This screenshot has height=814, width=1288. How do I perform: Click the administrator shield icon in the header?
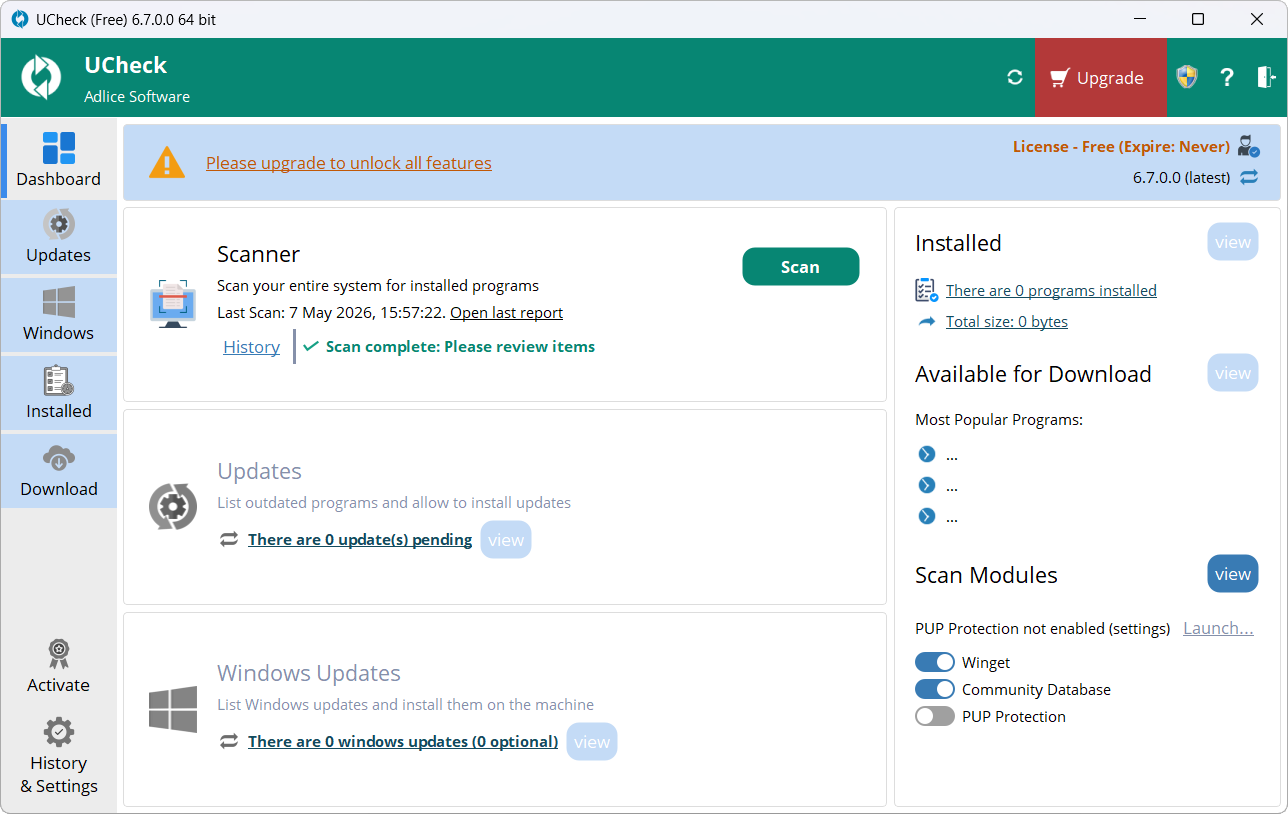click(1187, 78)
